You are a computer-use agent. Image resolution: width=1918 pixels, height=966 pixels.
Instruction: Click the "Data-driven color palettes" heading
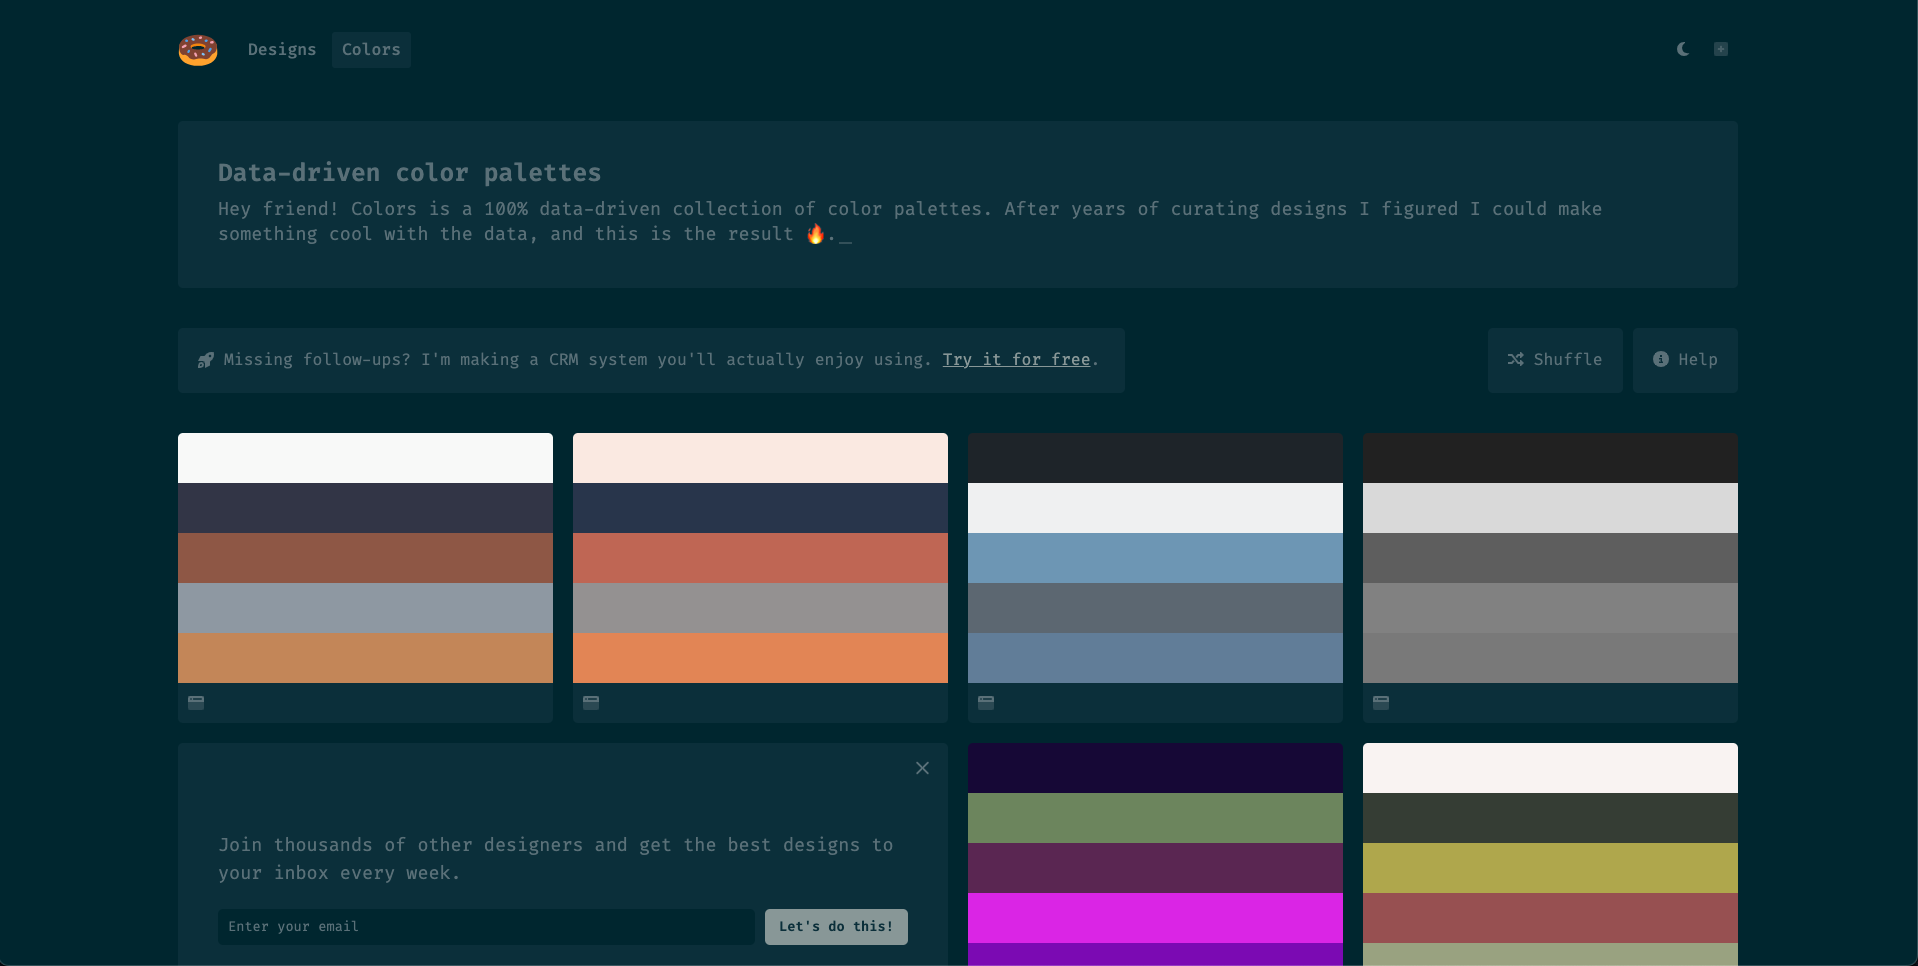[410, 173]
